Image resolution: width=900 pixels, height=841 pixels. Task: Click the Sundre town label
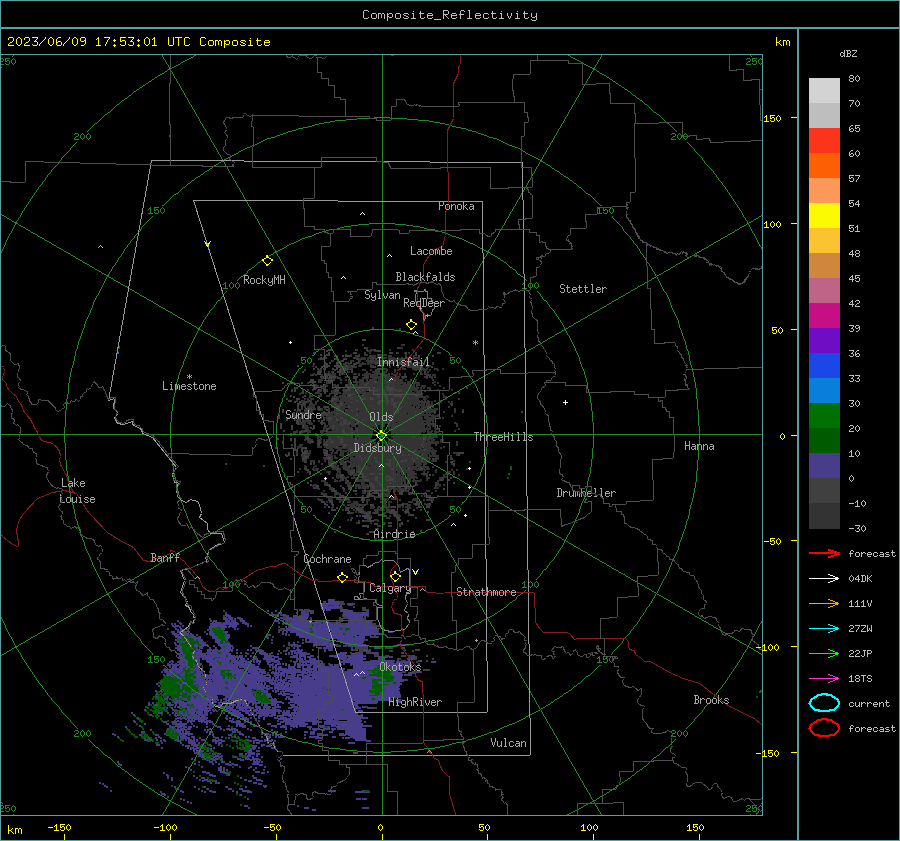pyautogui.click(x=303, y=415)
